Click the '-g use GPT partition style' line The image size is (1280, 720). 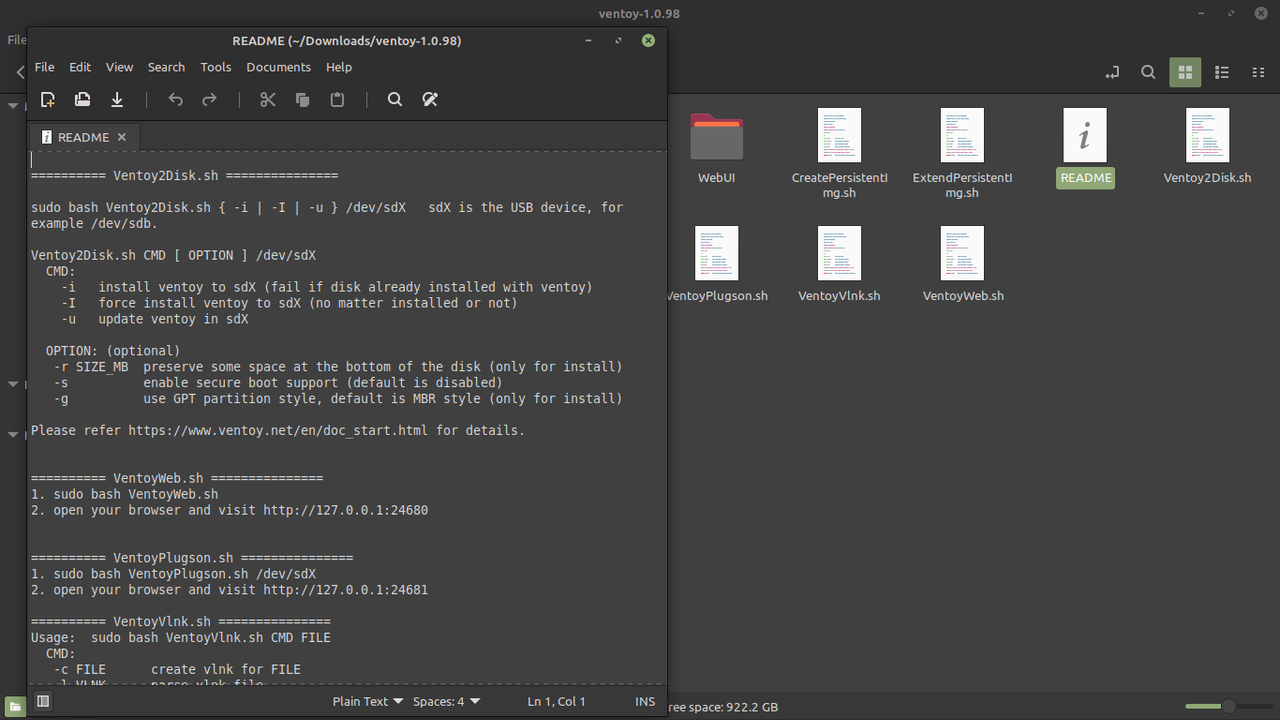(x=338, y=398)
